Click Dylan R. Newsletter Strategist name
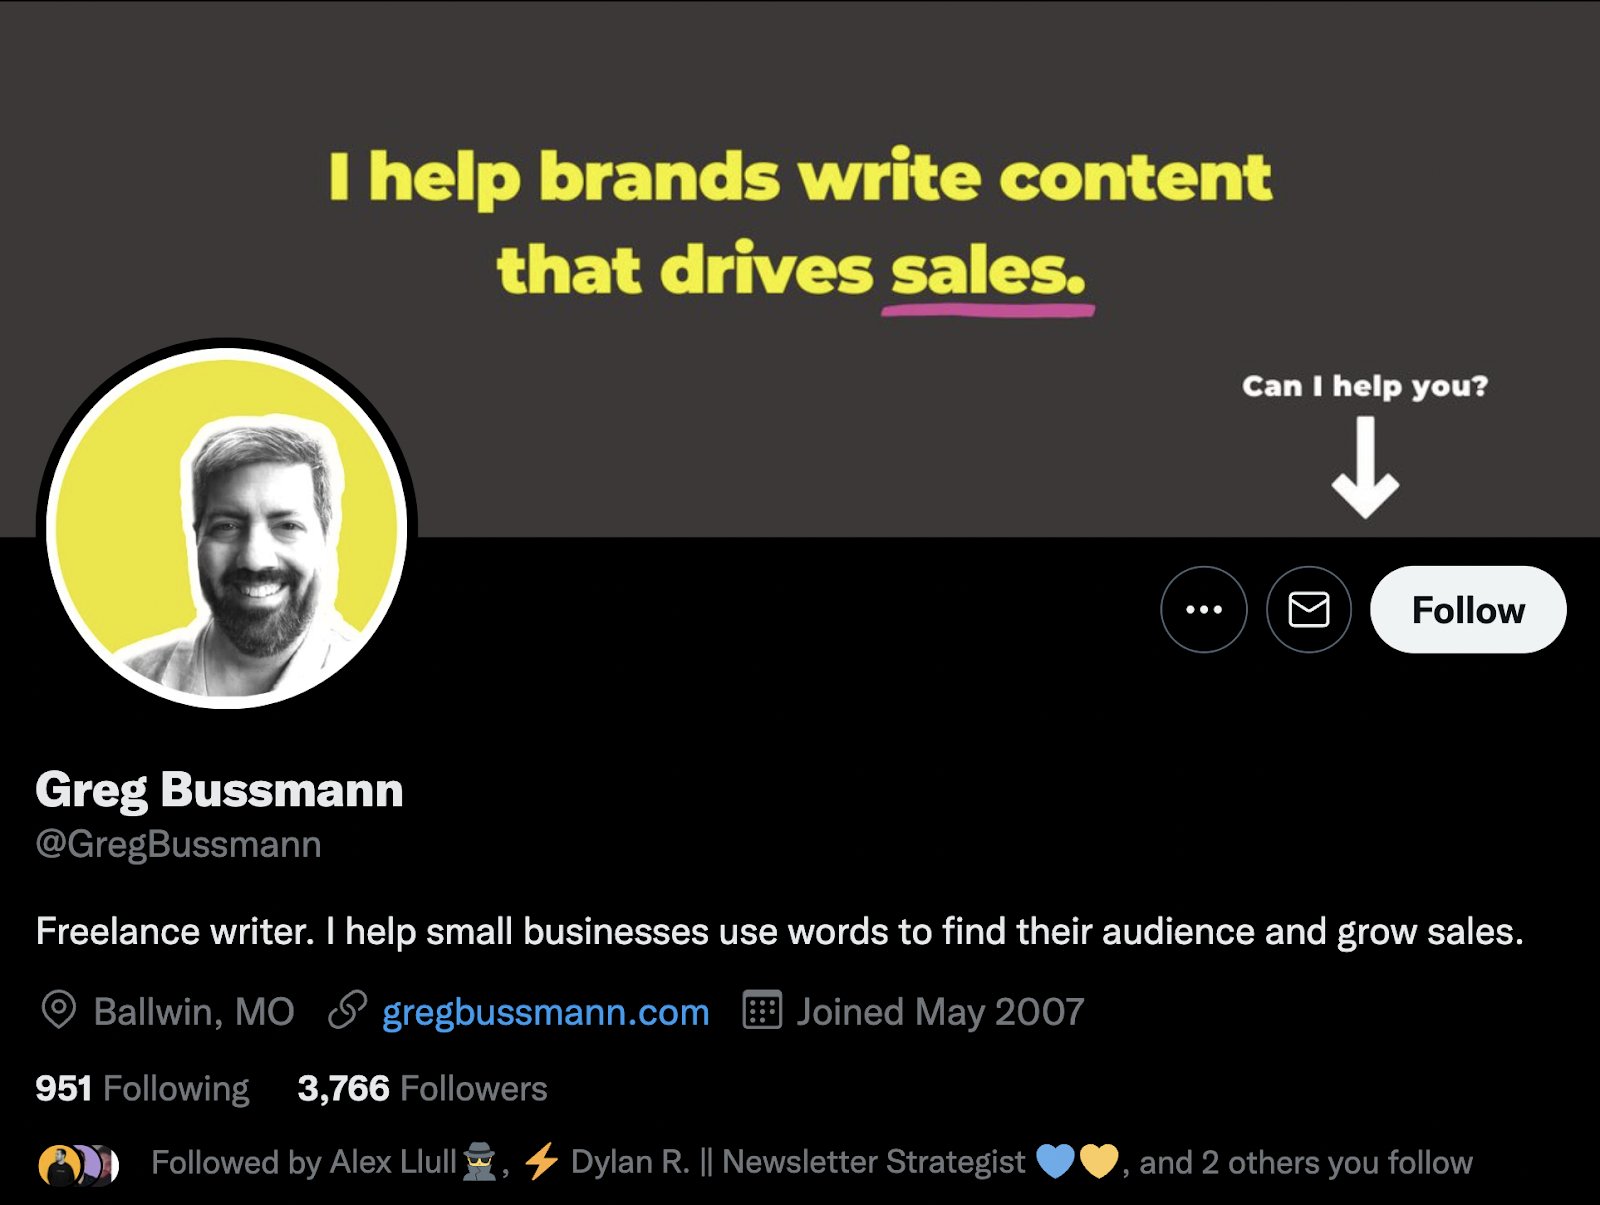 point(797,1162)
